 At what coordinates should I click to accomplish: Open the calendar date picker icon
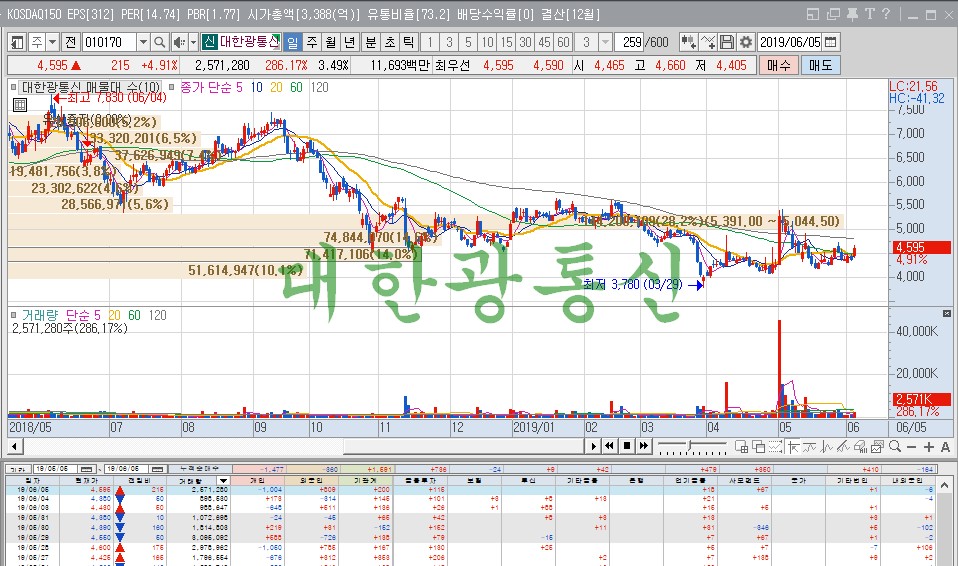(x=830, y=42)
